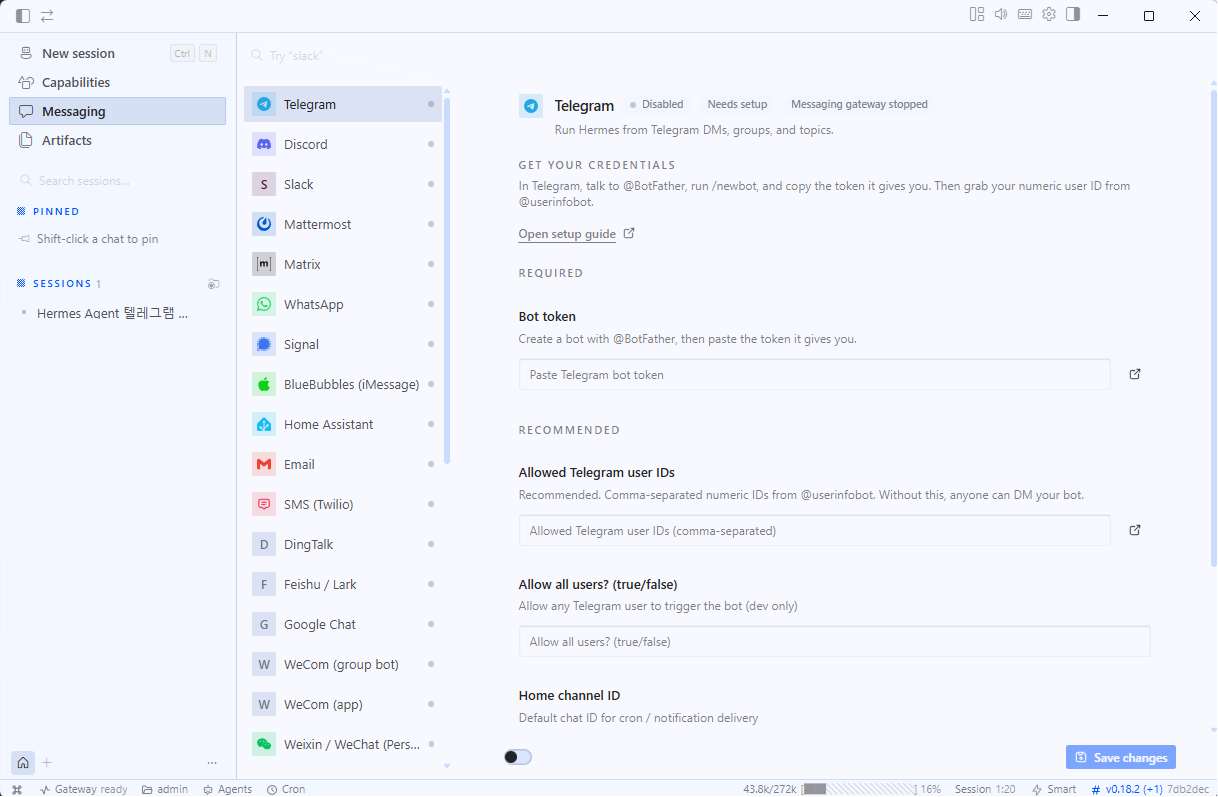Image resolution: width=1218 pixels, height=797 pixels.
Task: Open the layout grid icon in title bar
Action: (x=977, y=14)
